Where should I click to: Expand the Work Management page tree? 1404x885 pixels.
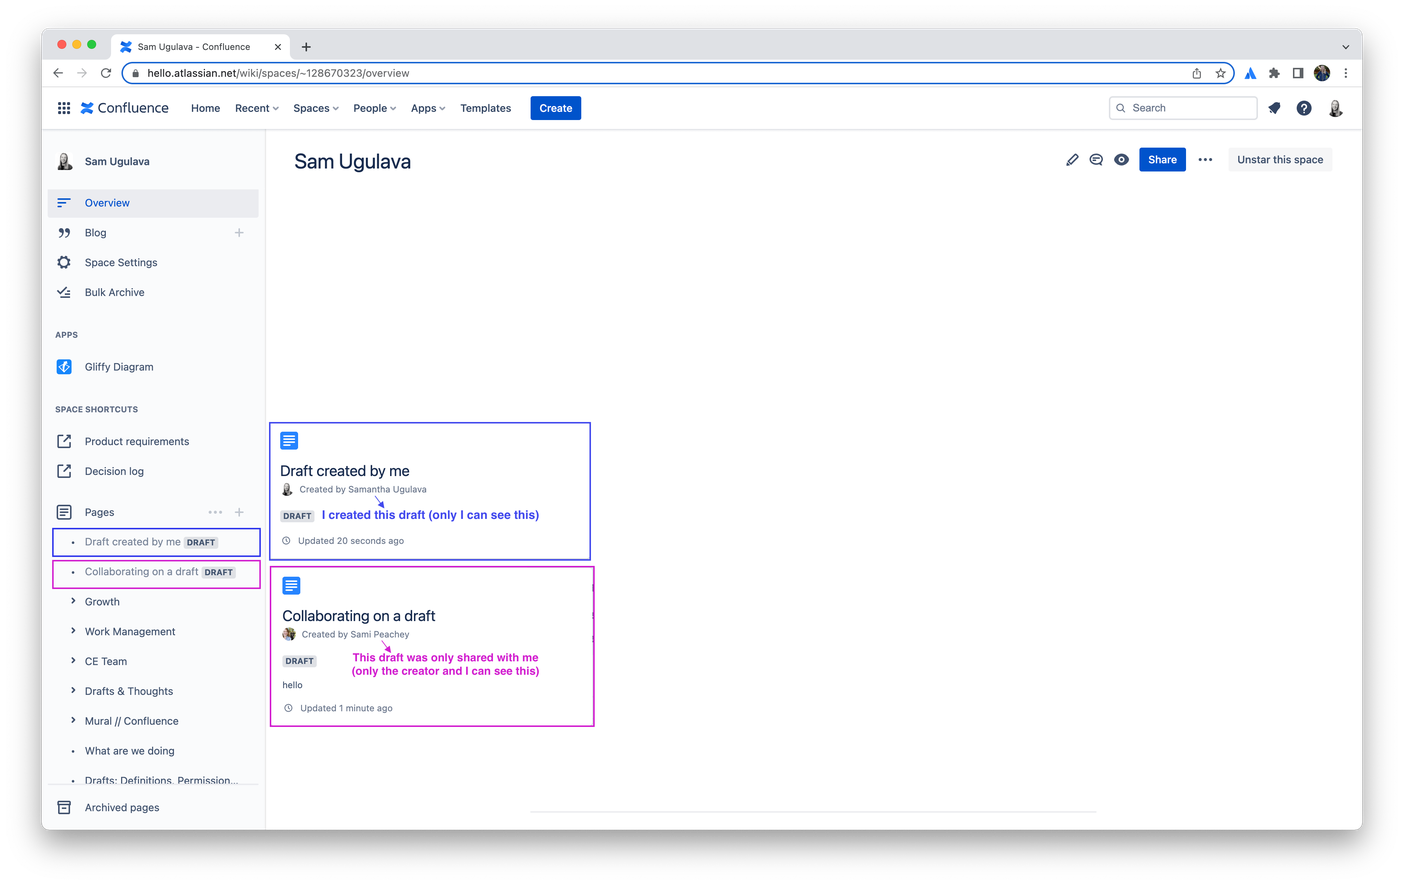coord(73,631)
